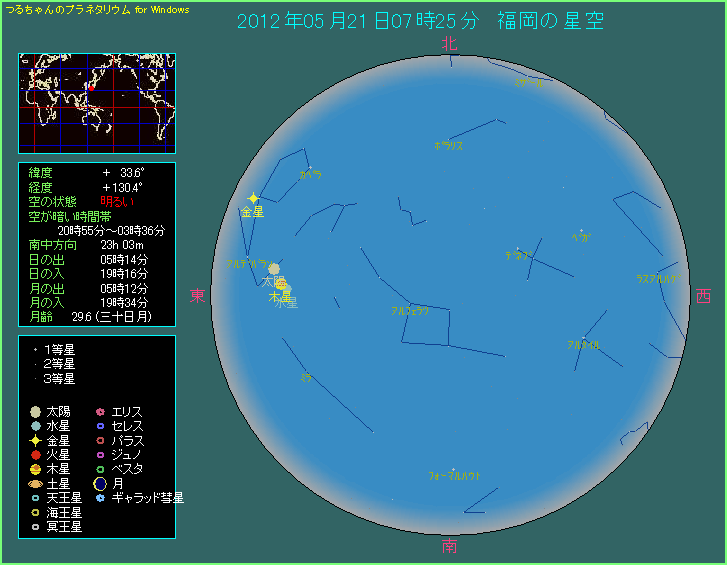Screen dimensions: 727x565
Task: Click the Polaris (ポラリス) star label
Action: coord(448,145)
